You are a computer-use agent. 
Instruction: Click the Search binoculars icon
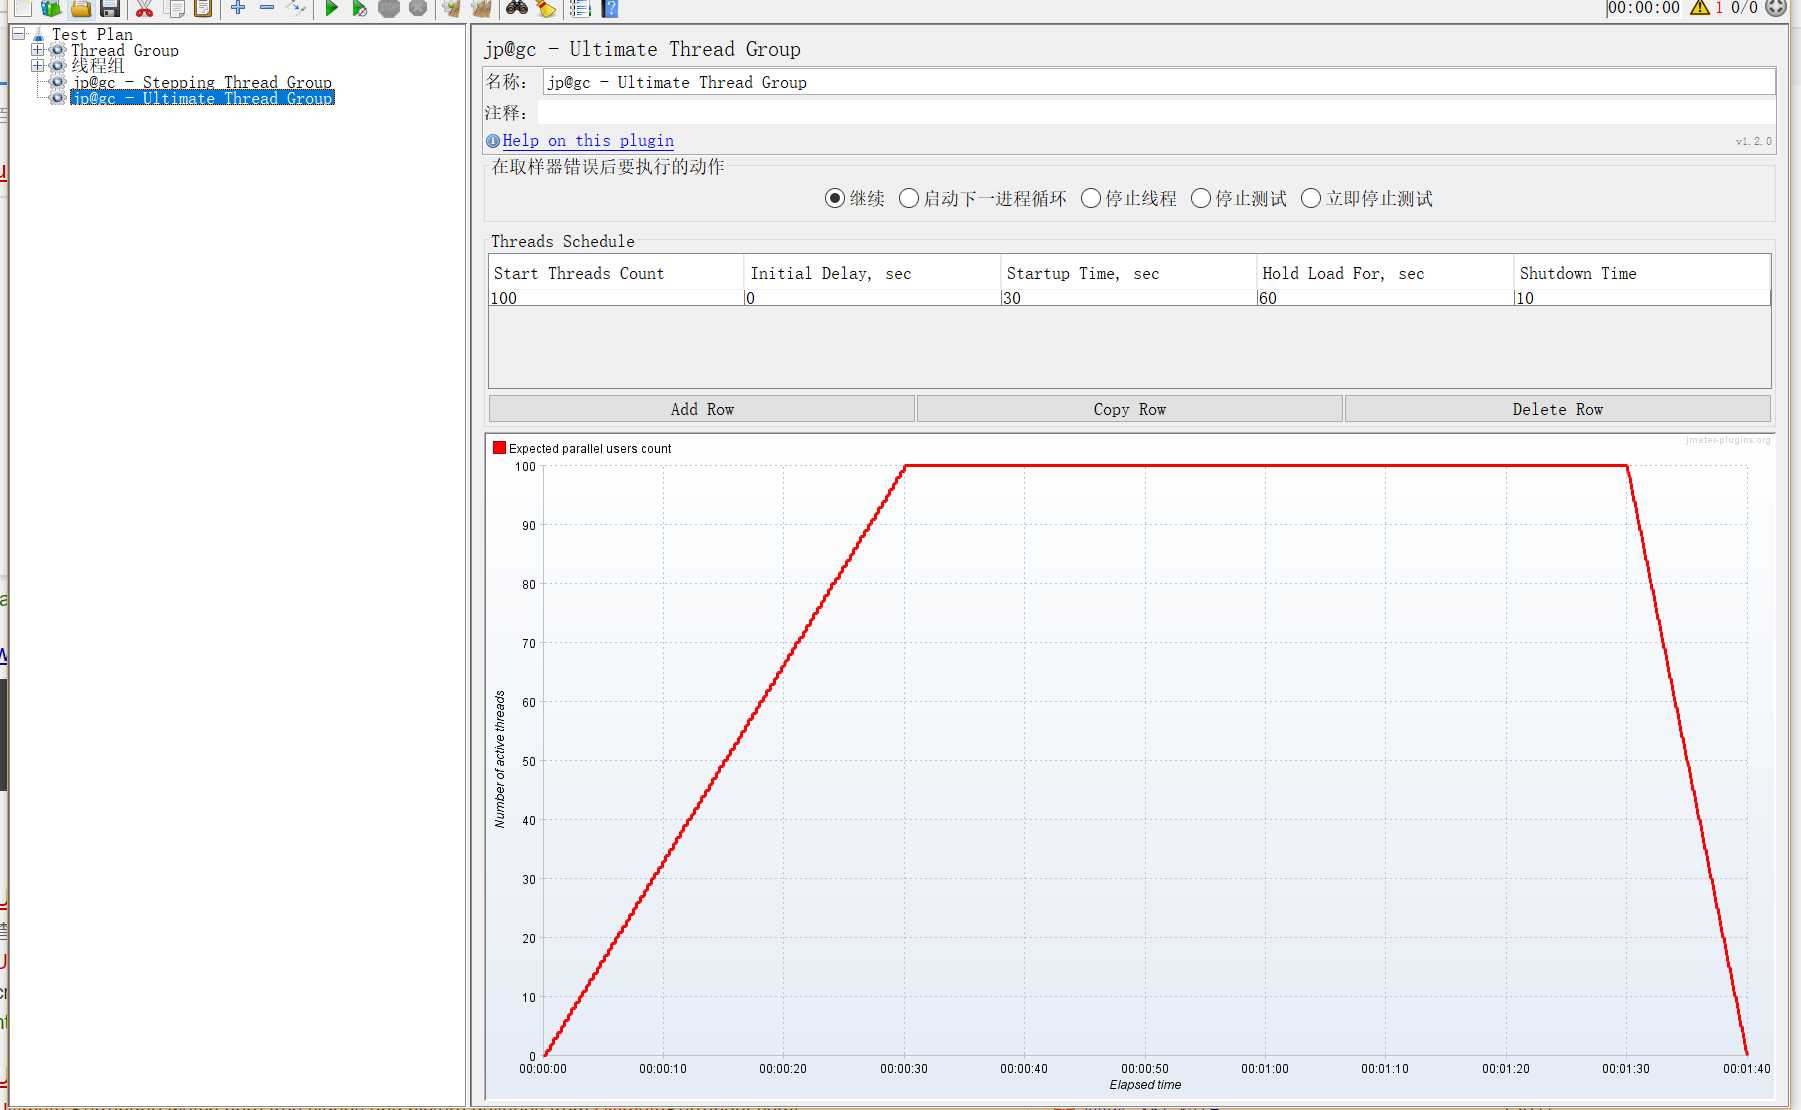517,8
